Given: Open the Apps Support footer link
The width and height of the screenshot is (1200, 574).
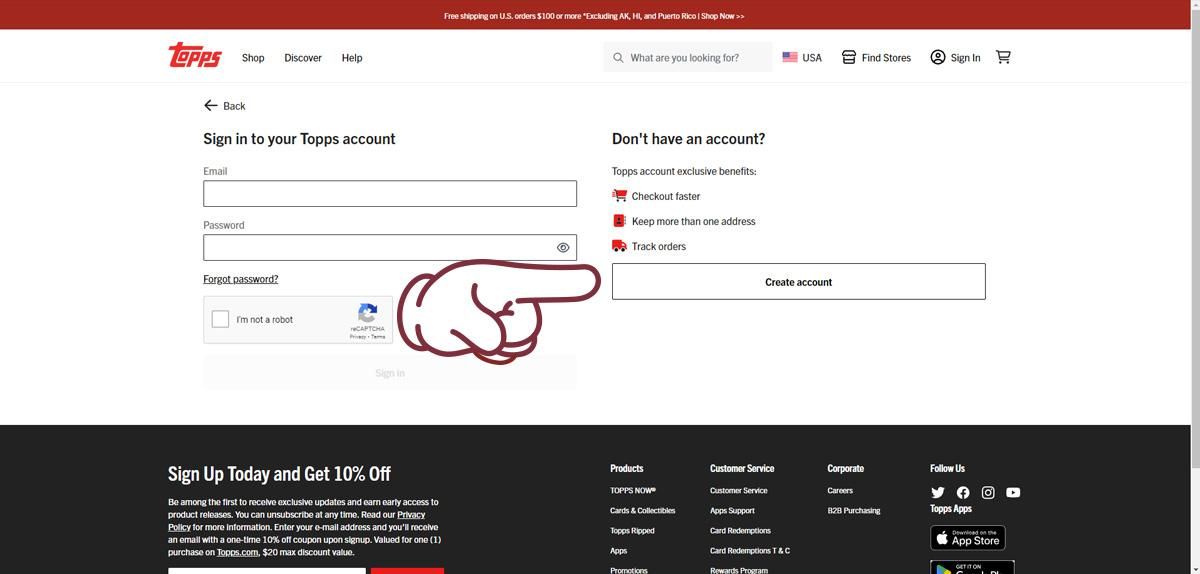Looking at the screenshot, I should click(x=732, y=511).
